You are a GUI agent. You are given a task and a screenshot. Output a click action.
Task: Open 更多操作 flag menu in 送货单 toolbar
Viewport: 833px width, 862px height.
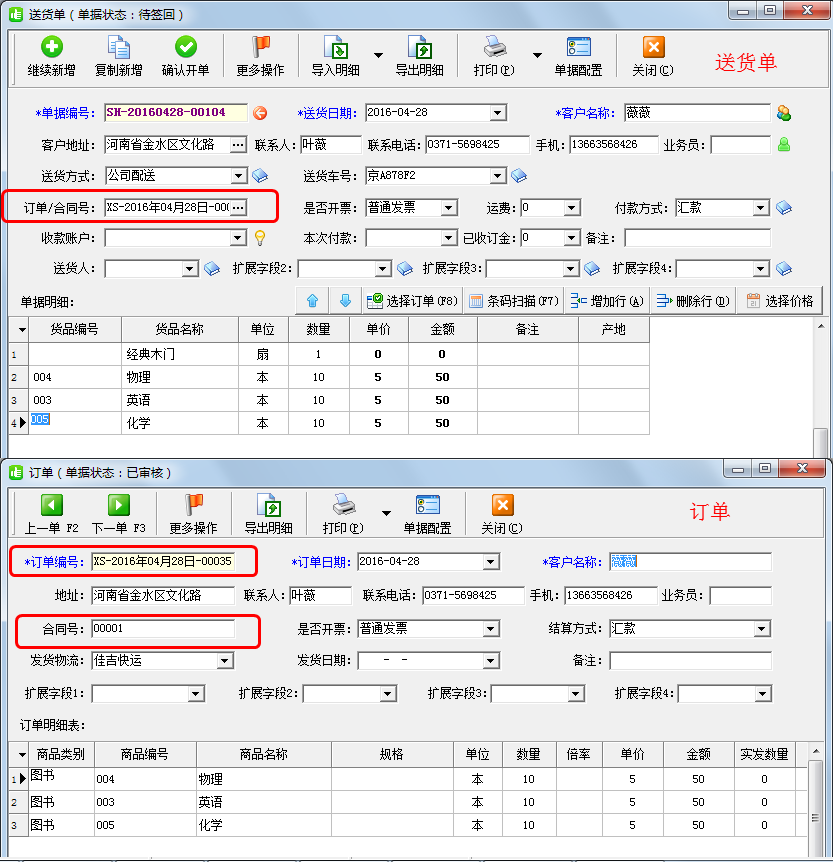(x=260, y=48)
